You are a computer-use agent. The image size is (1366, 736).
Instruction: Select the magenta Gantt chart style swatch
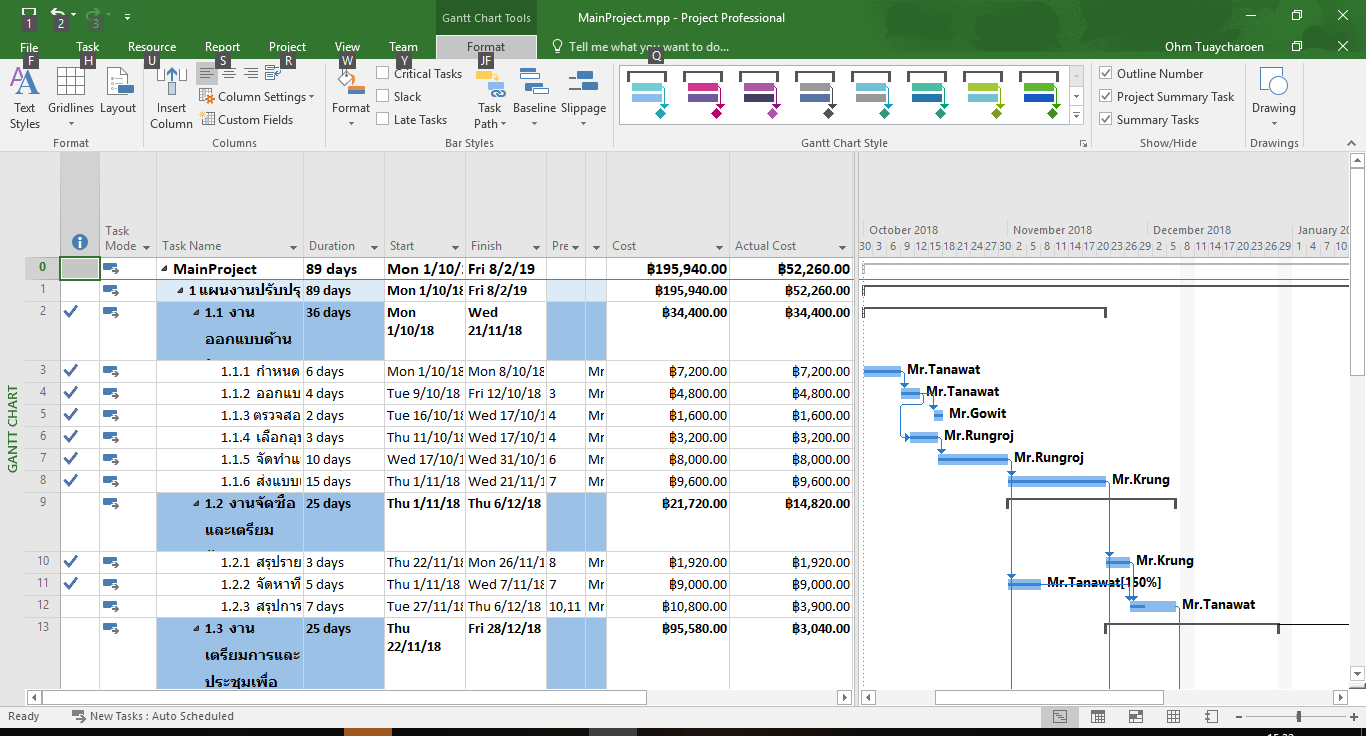[703, 95]
